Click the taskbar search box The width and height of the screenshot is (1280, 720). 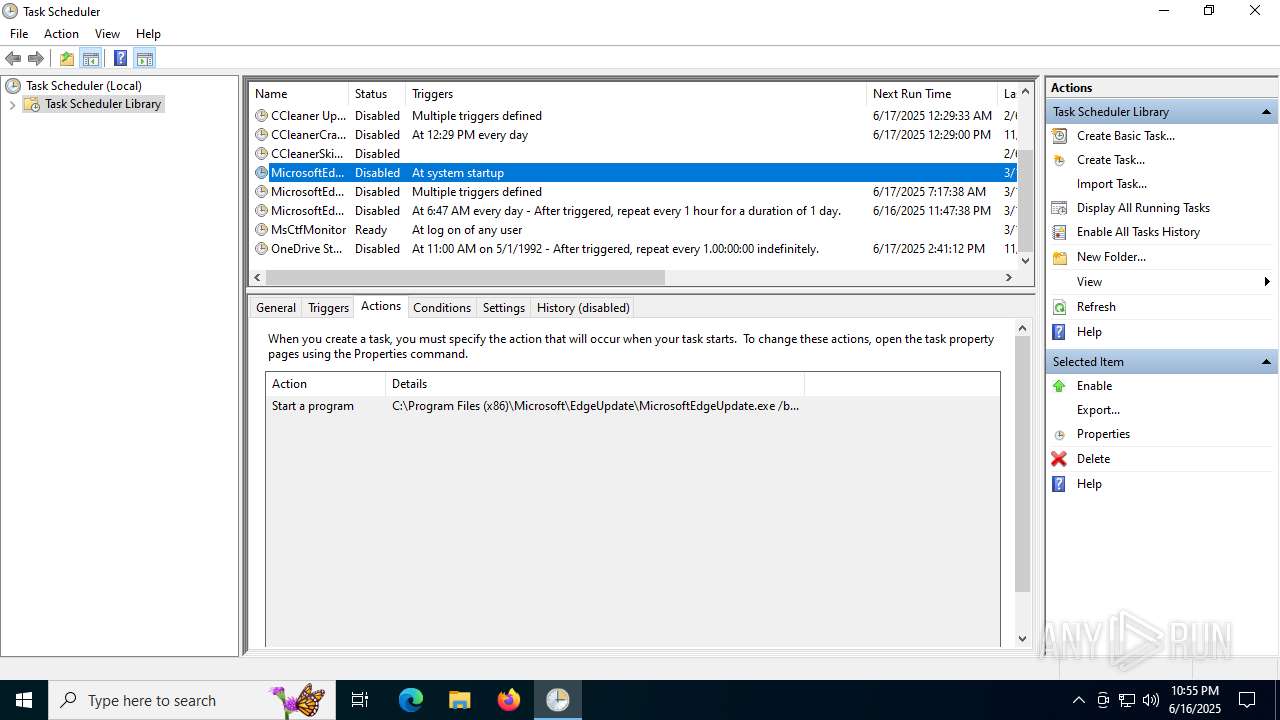[192, 700]
